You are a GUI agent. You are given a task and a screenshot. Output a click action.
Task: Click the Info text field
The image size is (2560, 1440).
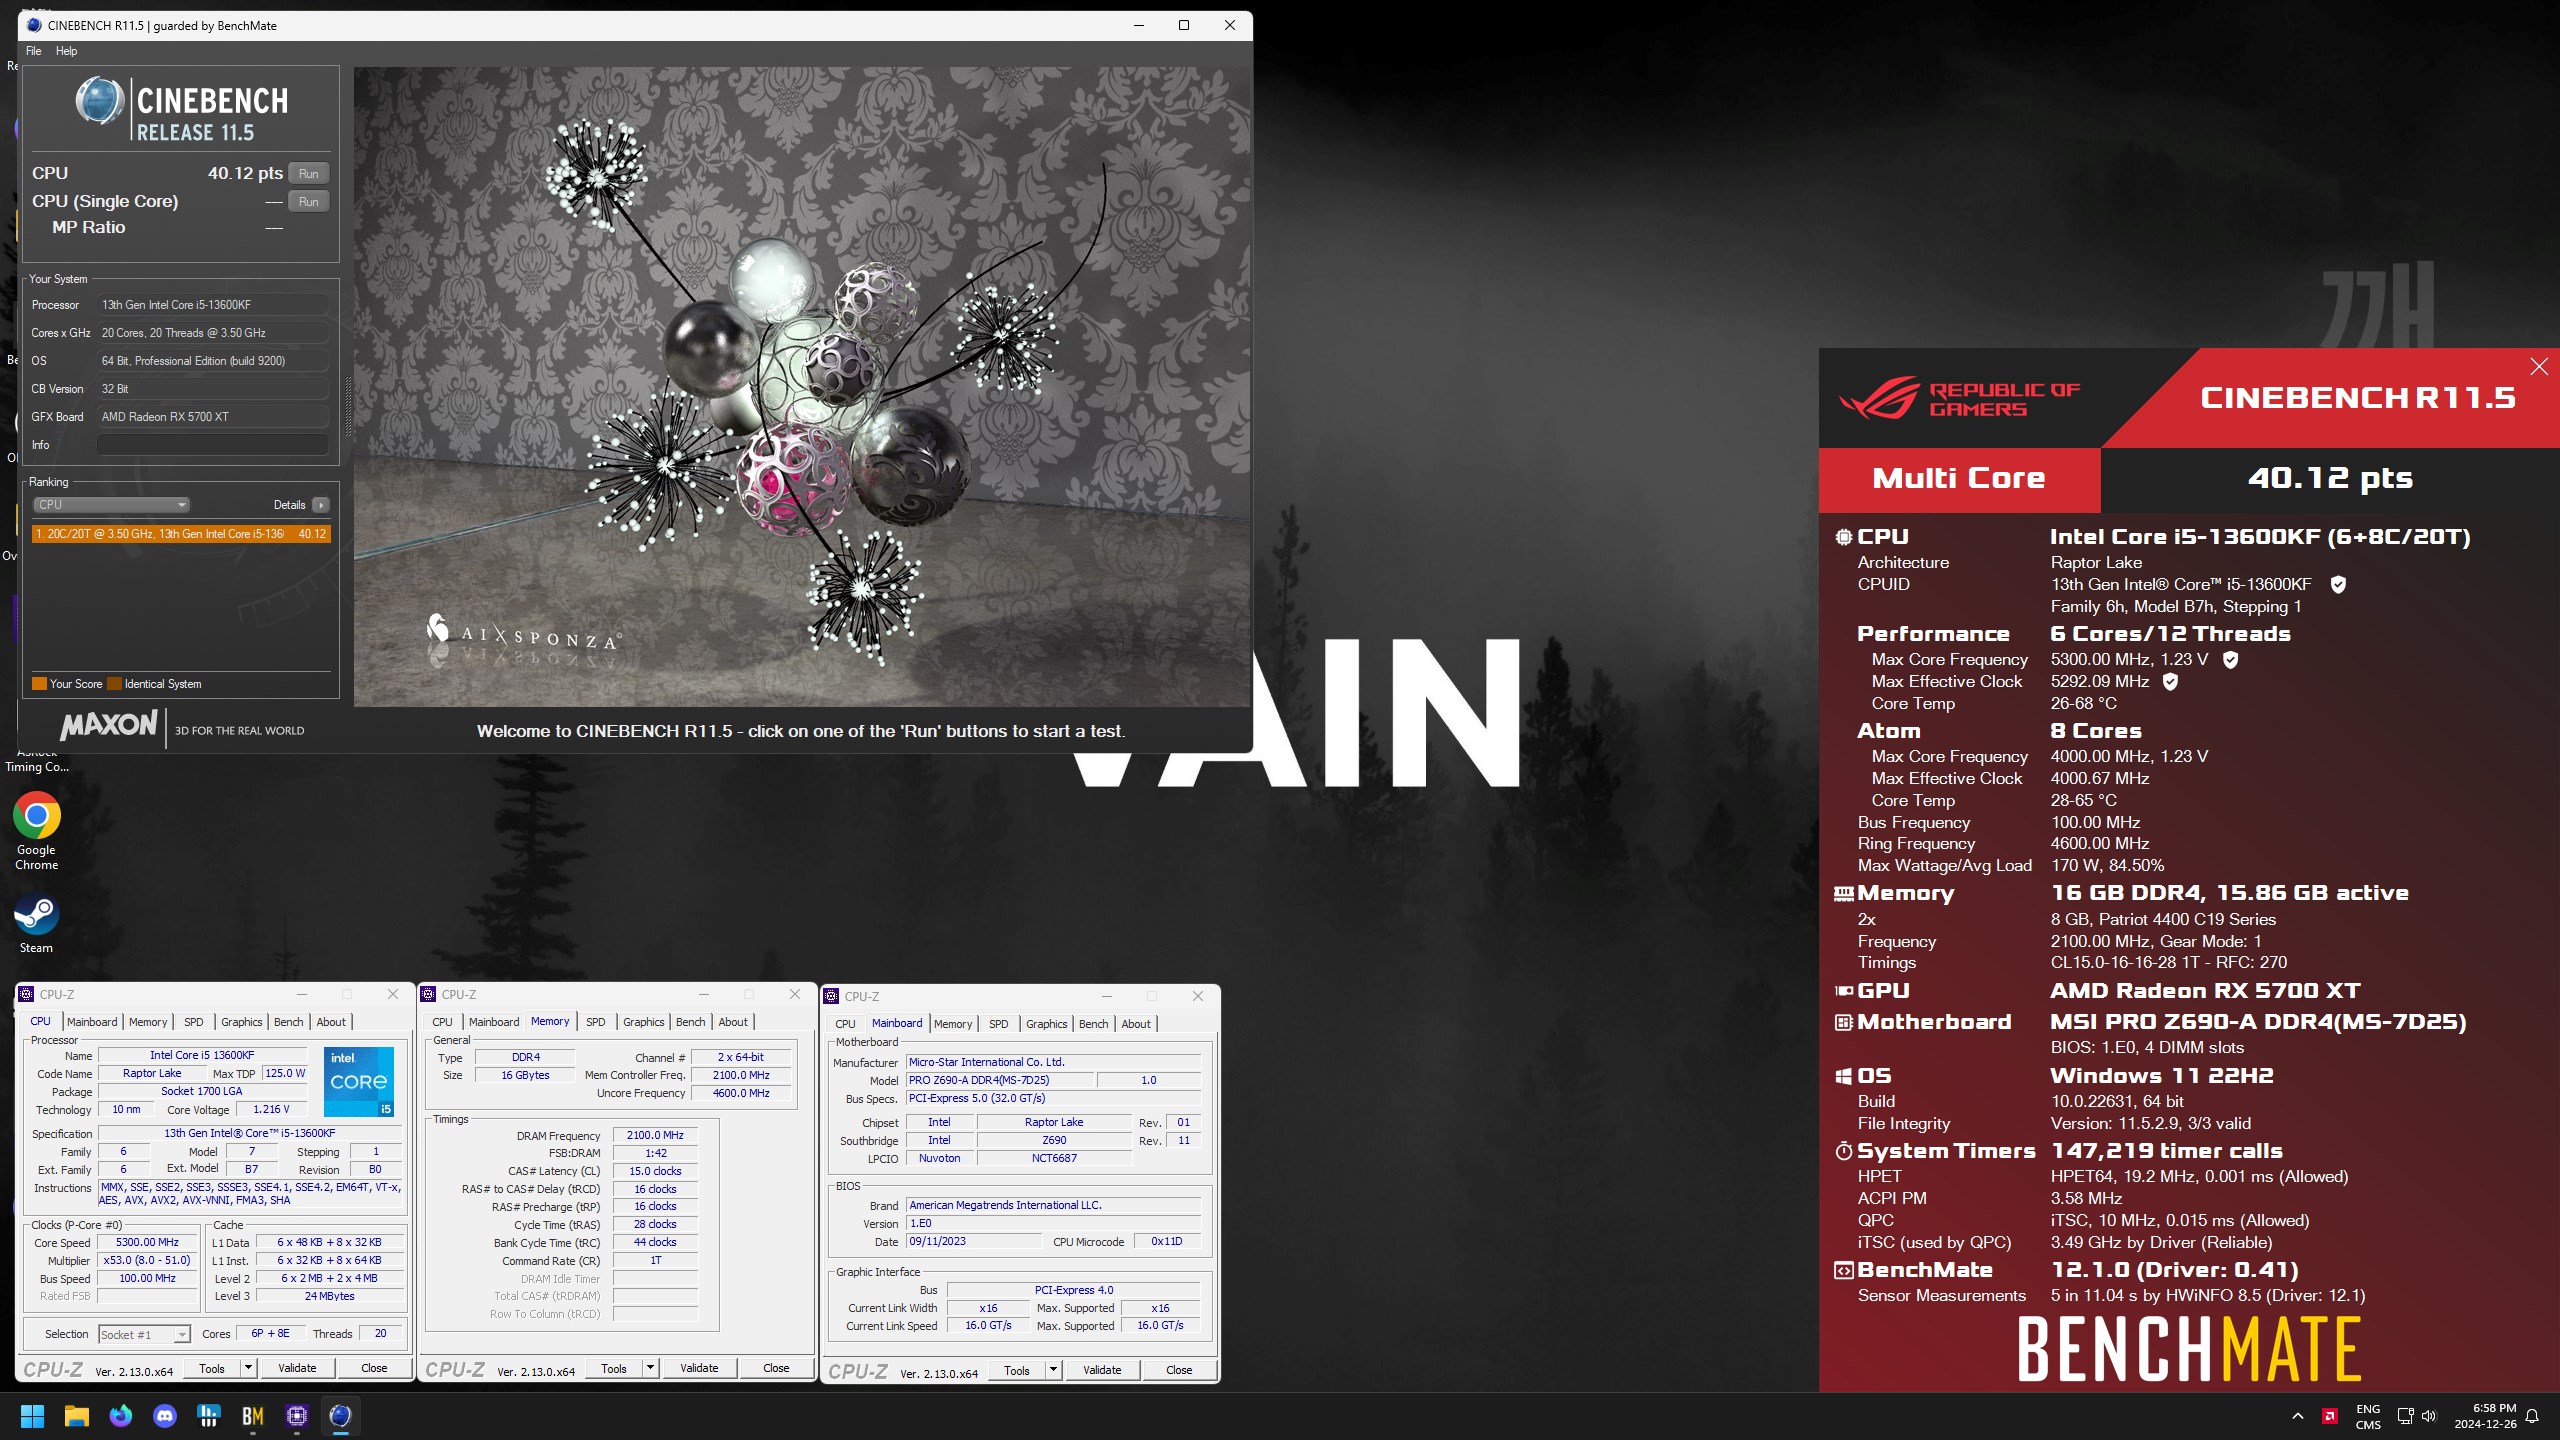coord(212,445)
